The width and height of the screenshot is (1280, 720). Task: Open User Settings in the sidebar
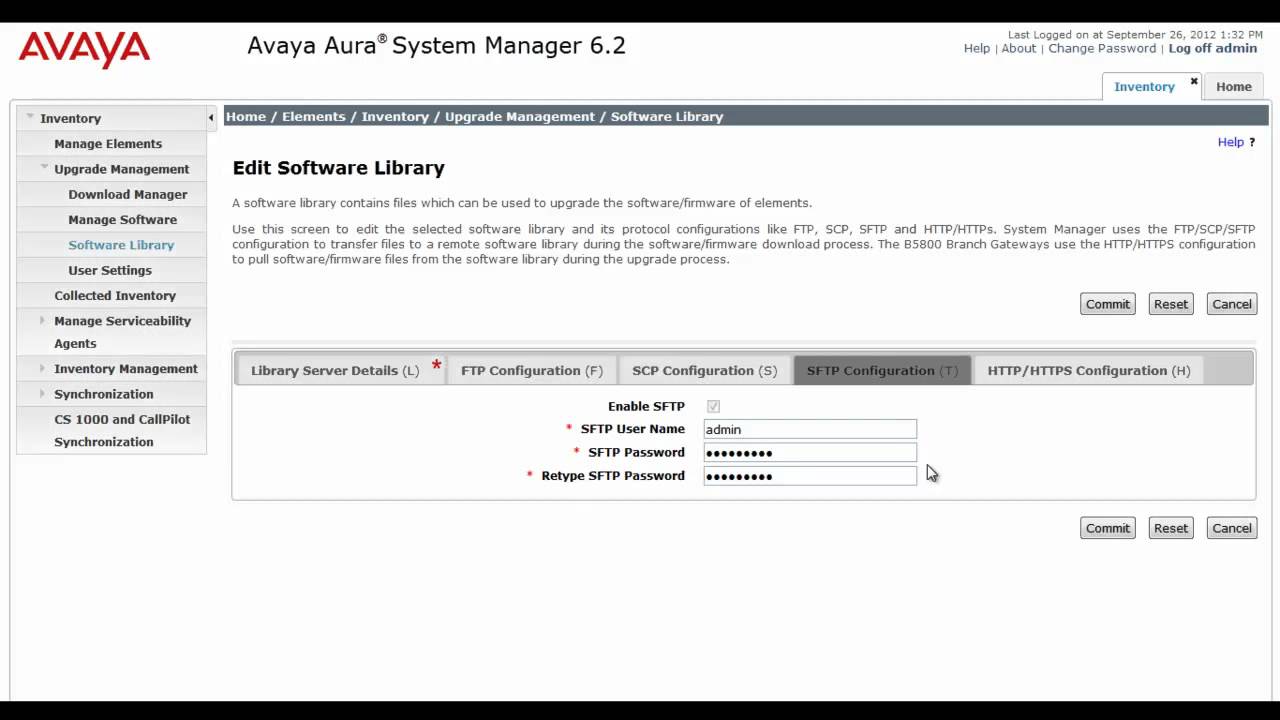click(x=110, y=270)
